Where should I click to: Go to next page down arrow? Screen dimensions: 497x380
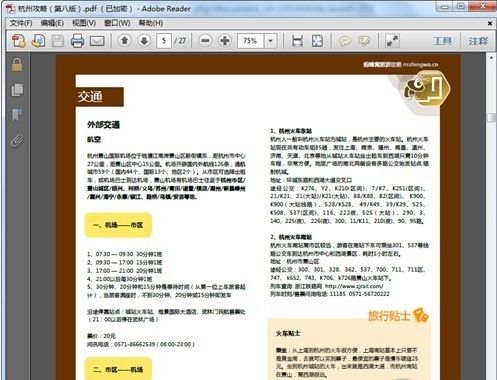[x=144, y=41]
